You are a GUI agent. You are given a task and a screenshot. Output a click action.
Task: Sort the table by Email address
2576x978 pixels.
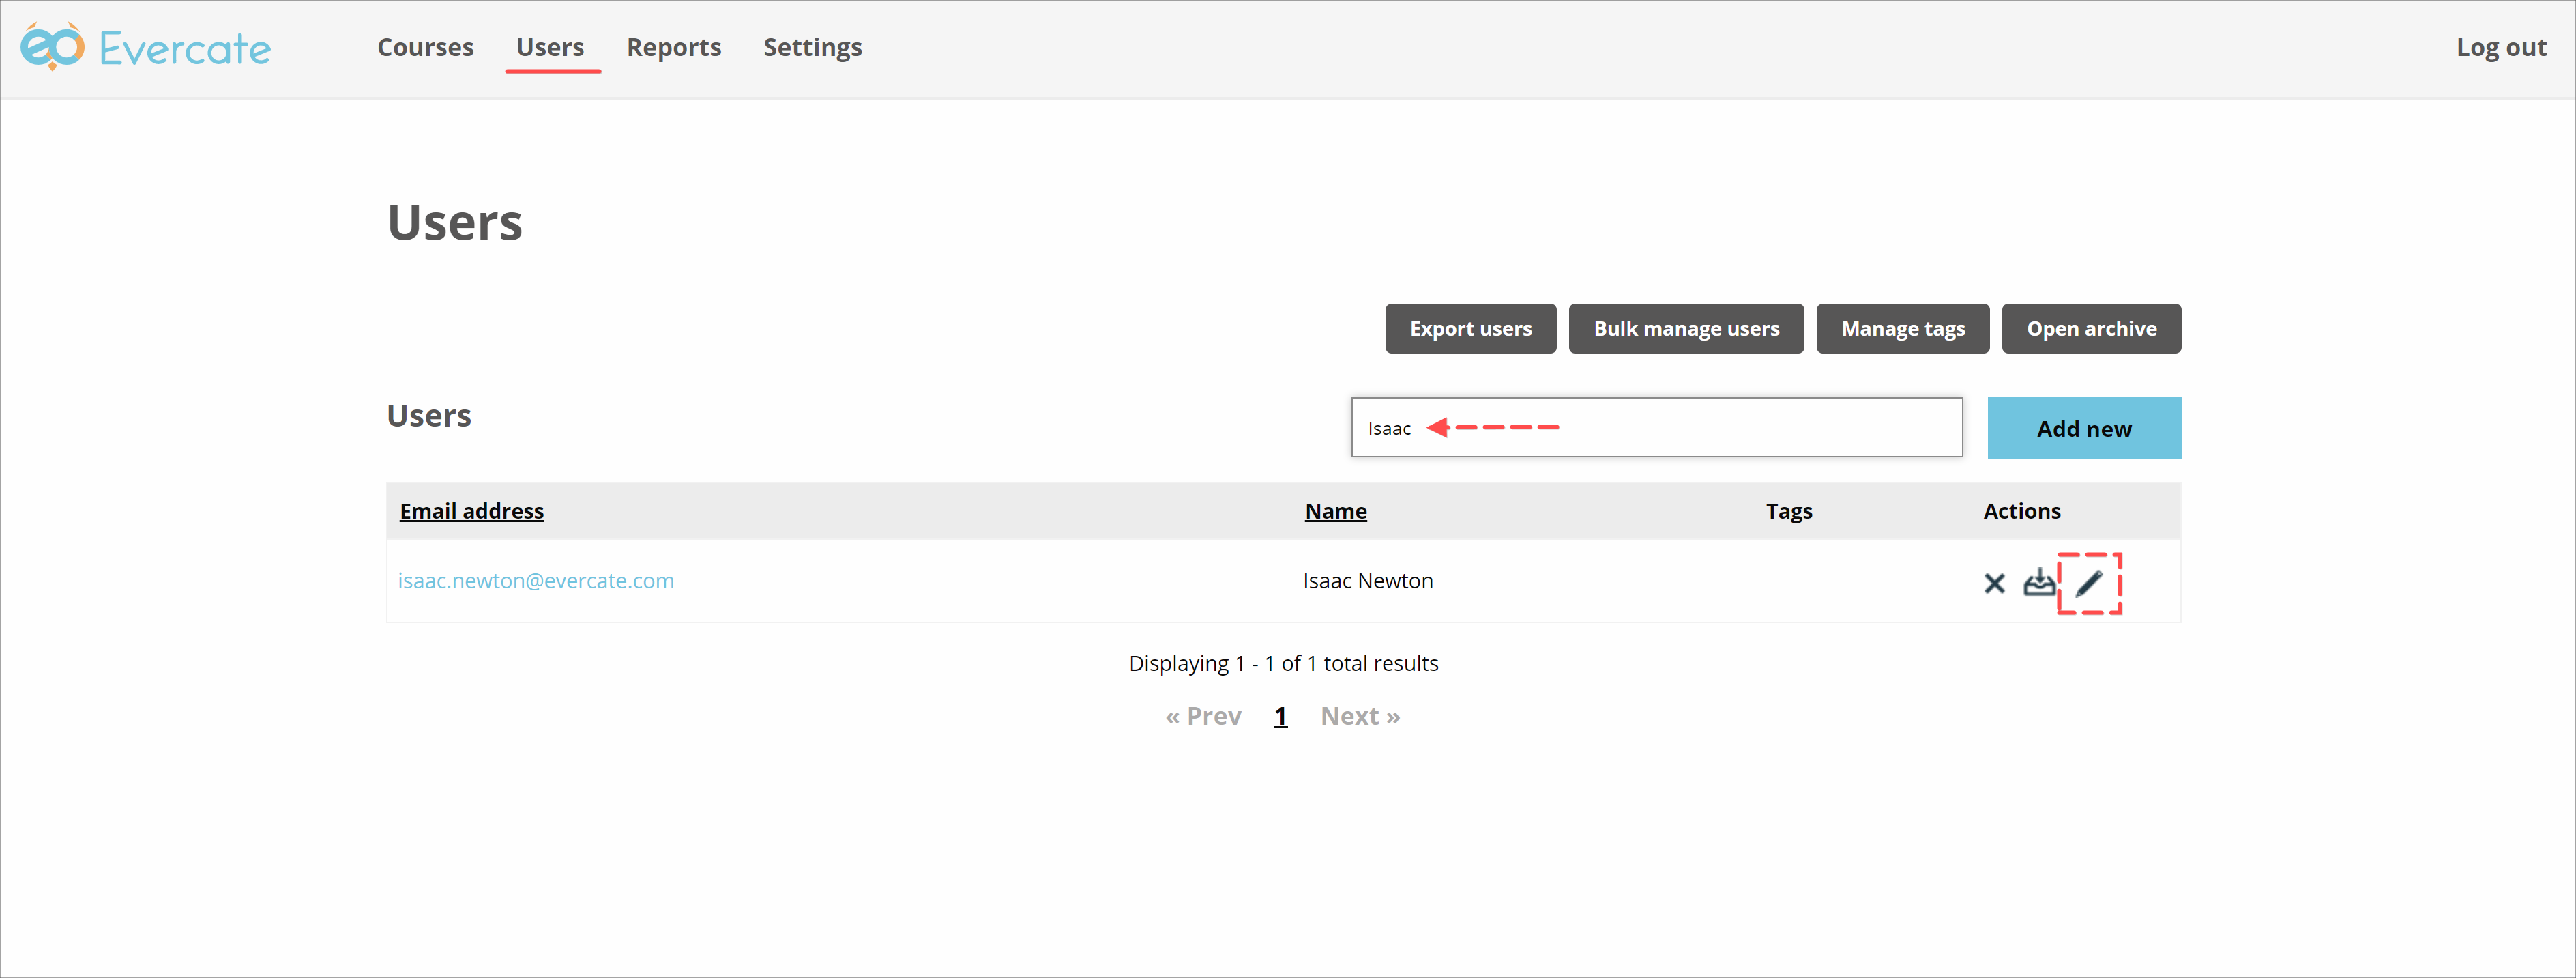click(x=472, y=511)
